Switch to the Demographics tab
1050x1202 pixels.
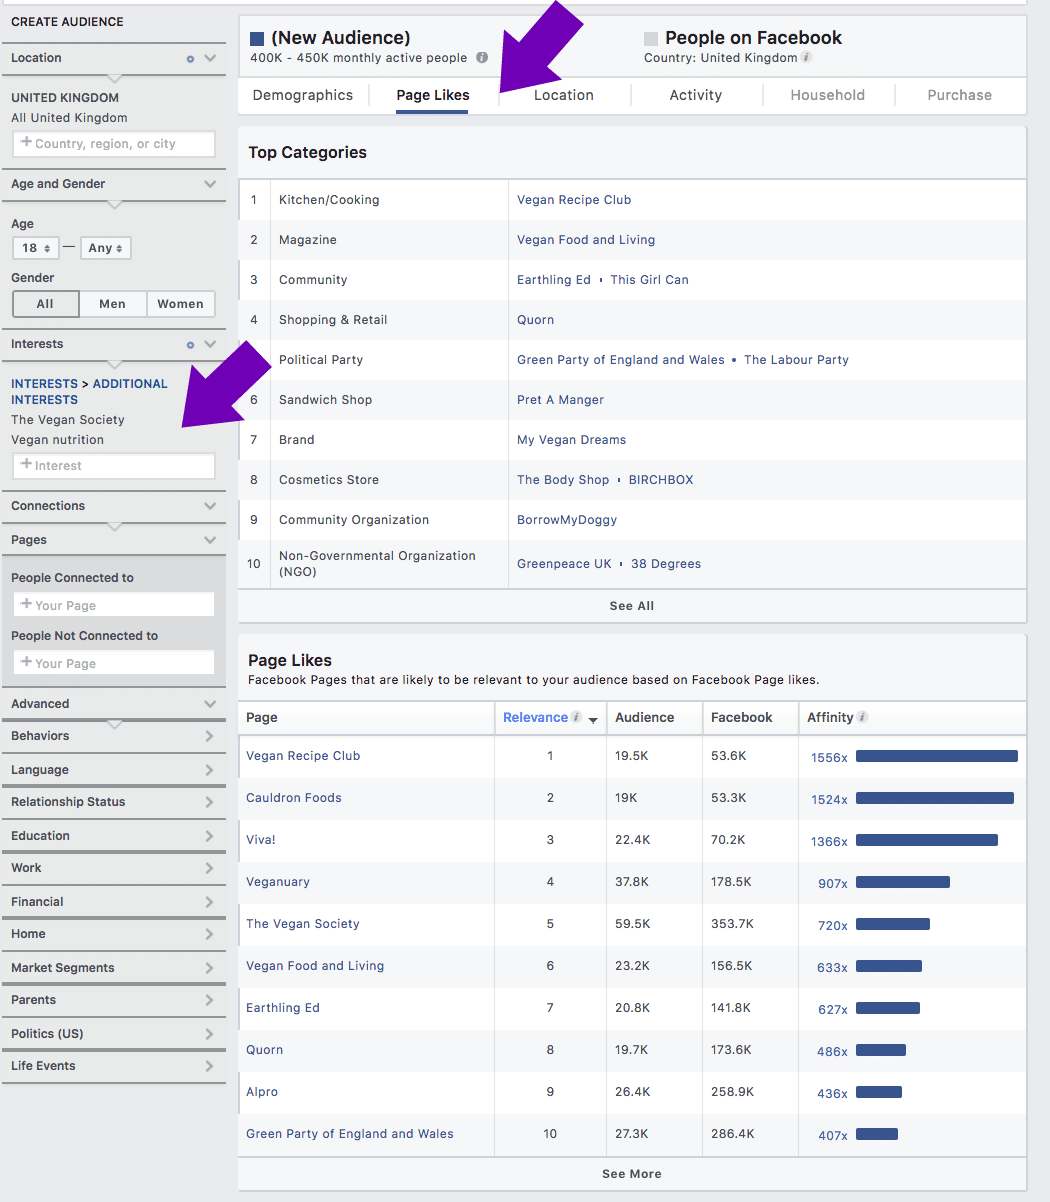click(x=303, y=95)
